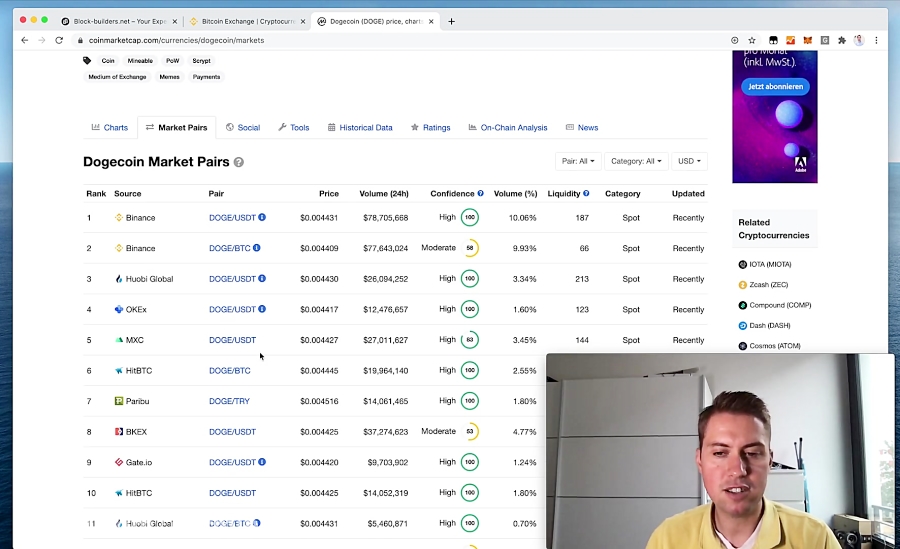Image resolution: width=900 pixels, height=549 pixels.
Task: Click the Scrypt tag
Action: [201, 60]
